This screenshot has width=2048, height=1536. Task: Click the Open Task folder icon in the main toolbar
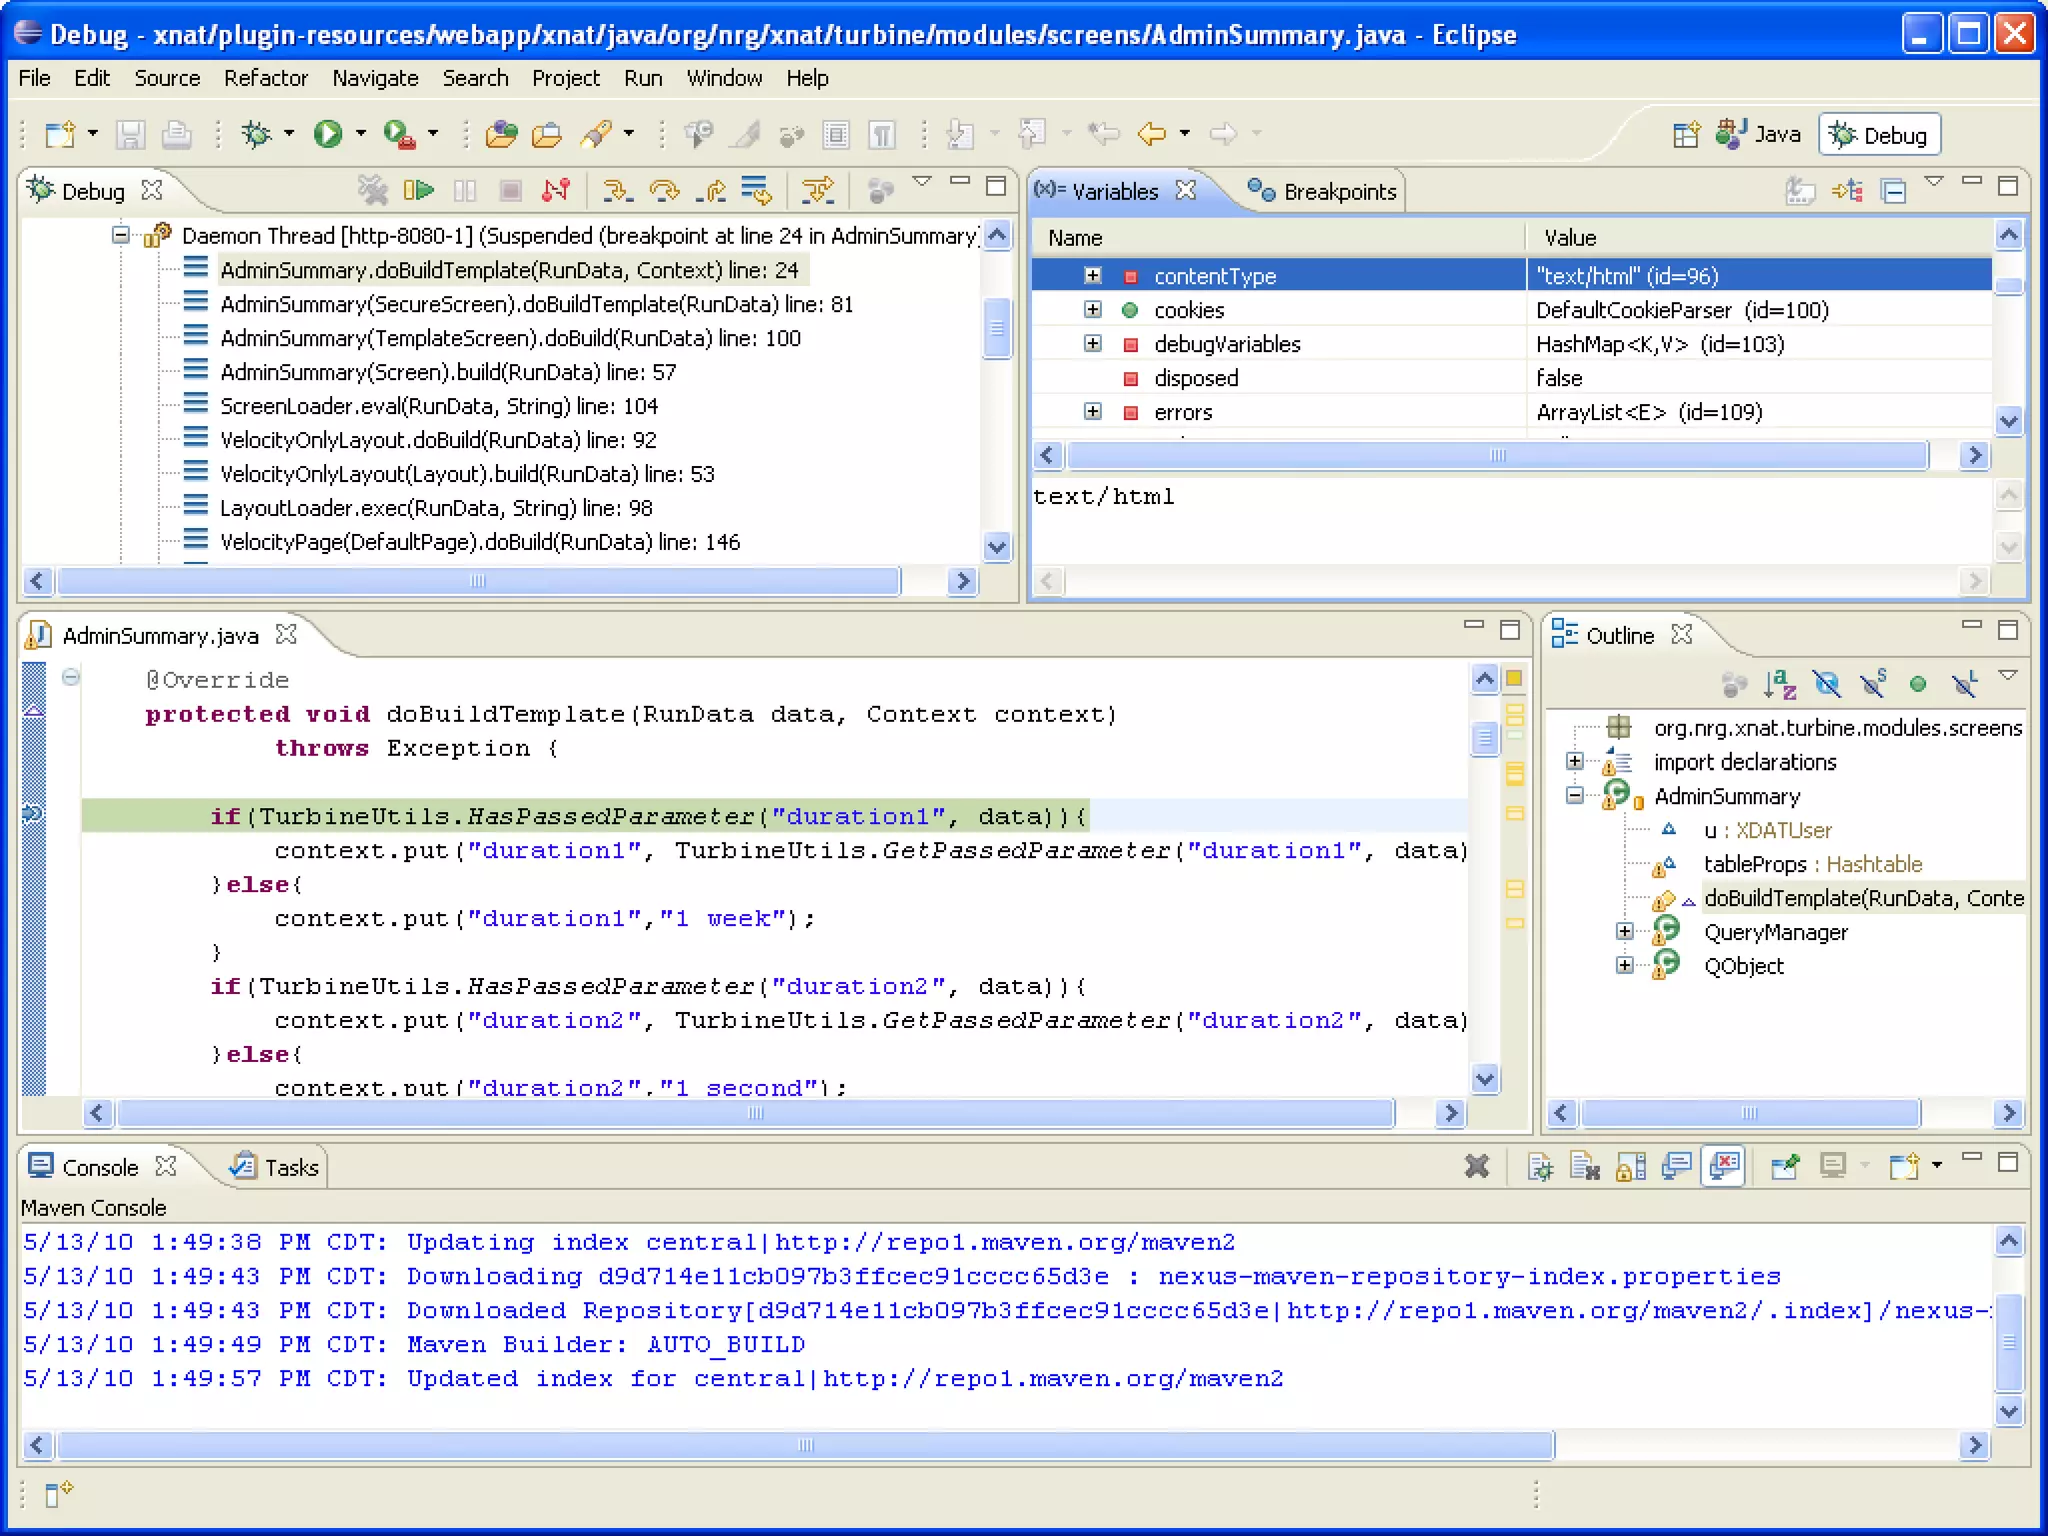click(547, 133)
